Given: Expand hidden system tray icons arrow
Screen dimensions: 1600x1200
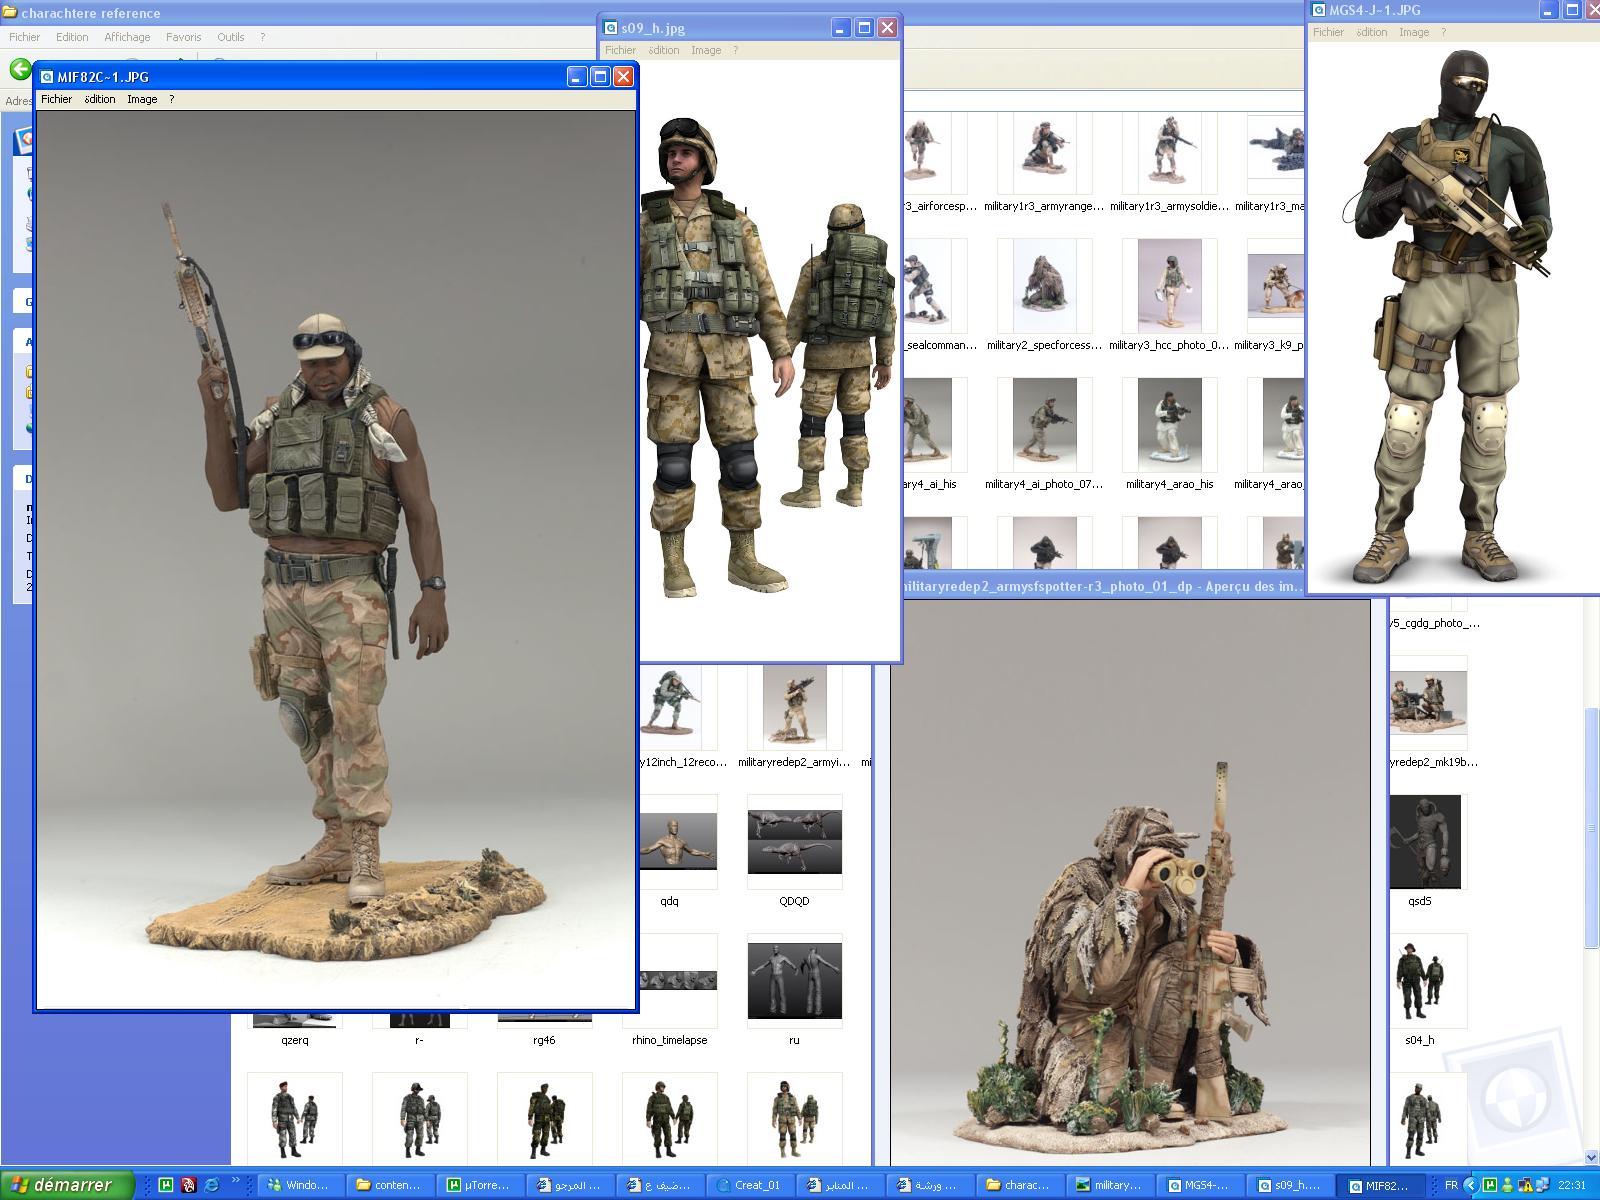Looking at the screenshot, I should 1470,1185.
